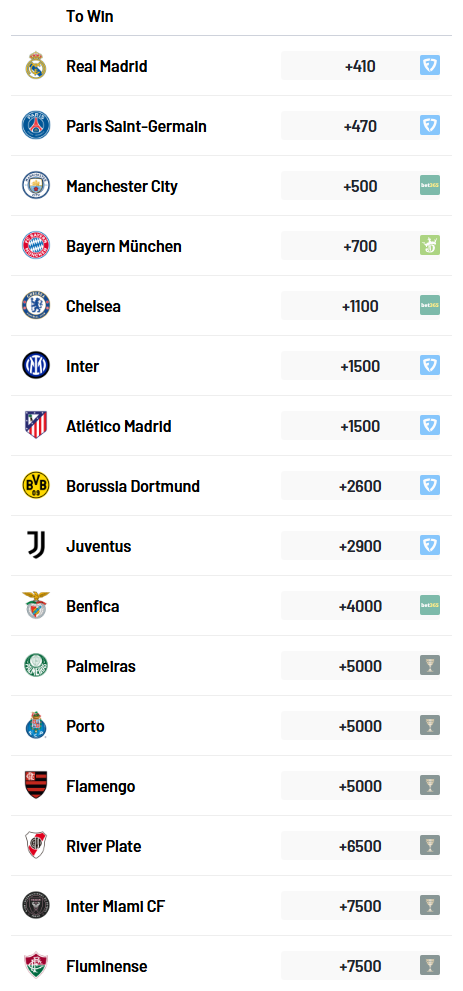463x991 pixels.
Task: Click the River Plate crest
Action: point(36,846)
